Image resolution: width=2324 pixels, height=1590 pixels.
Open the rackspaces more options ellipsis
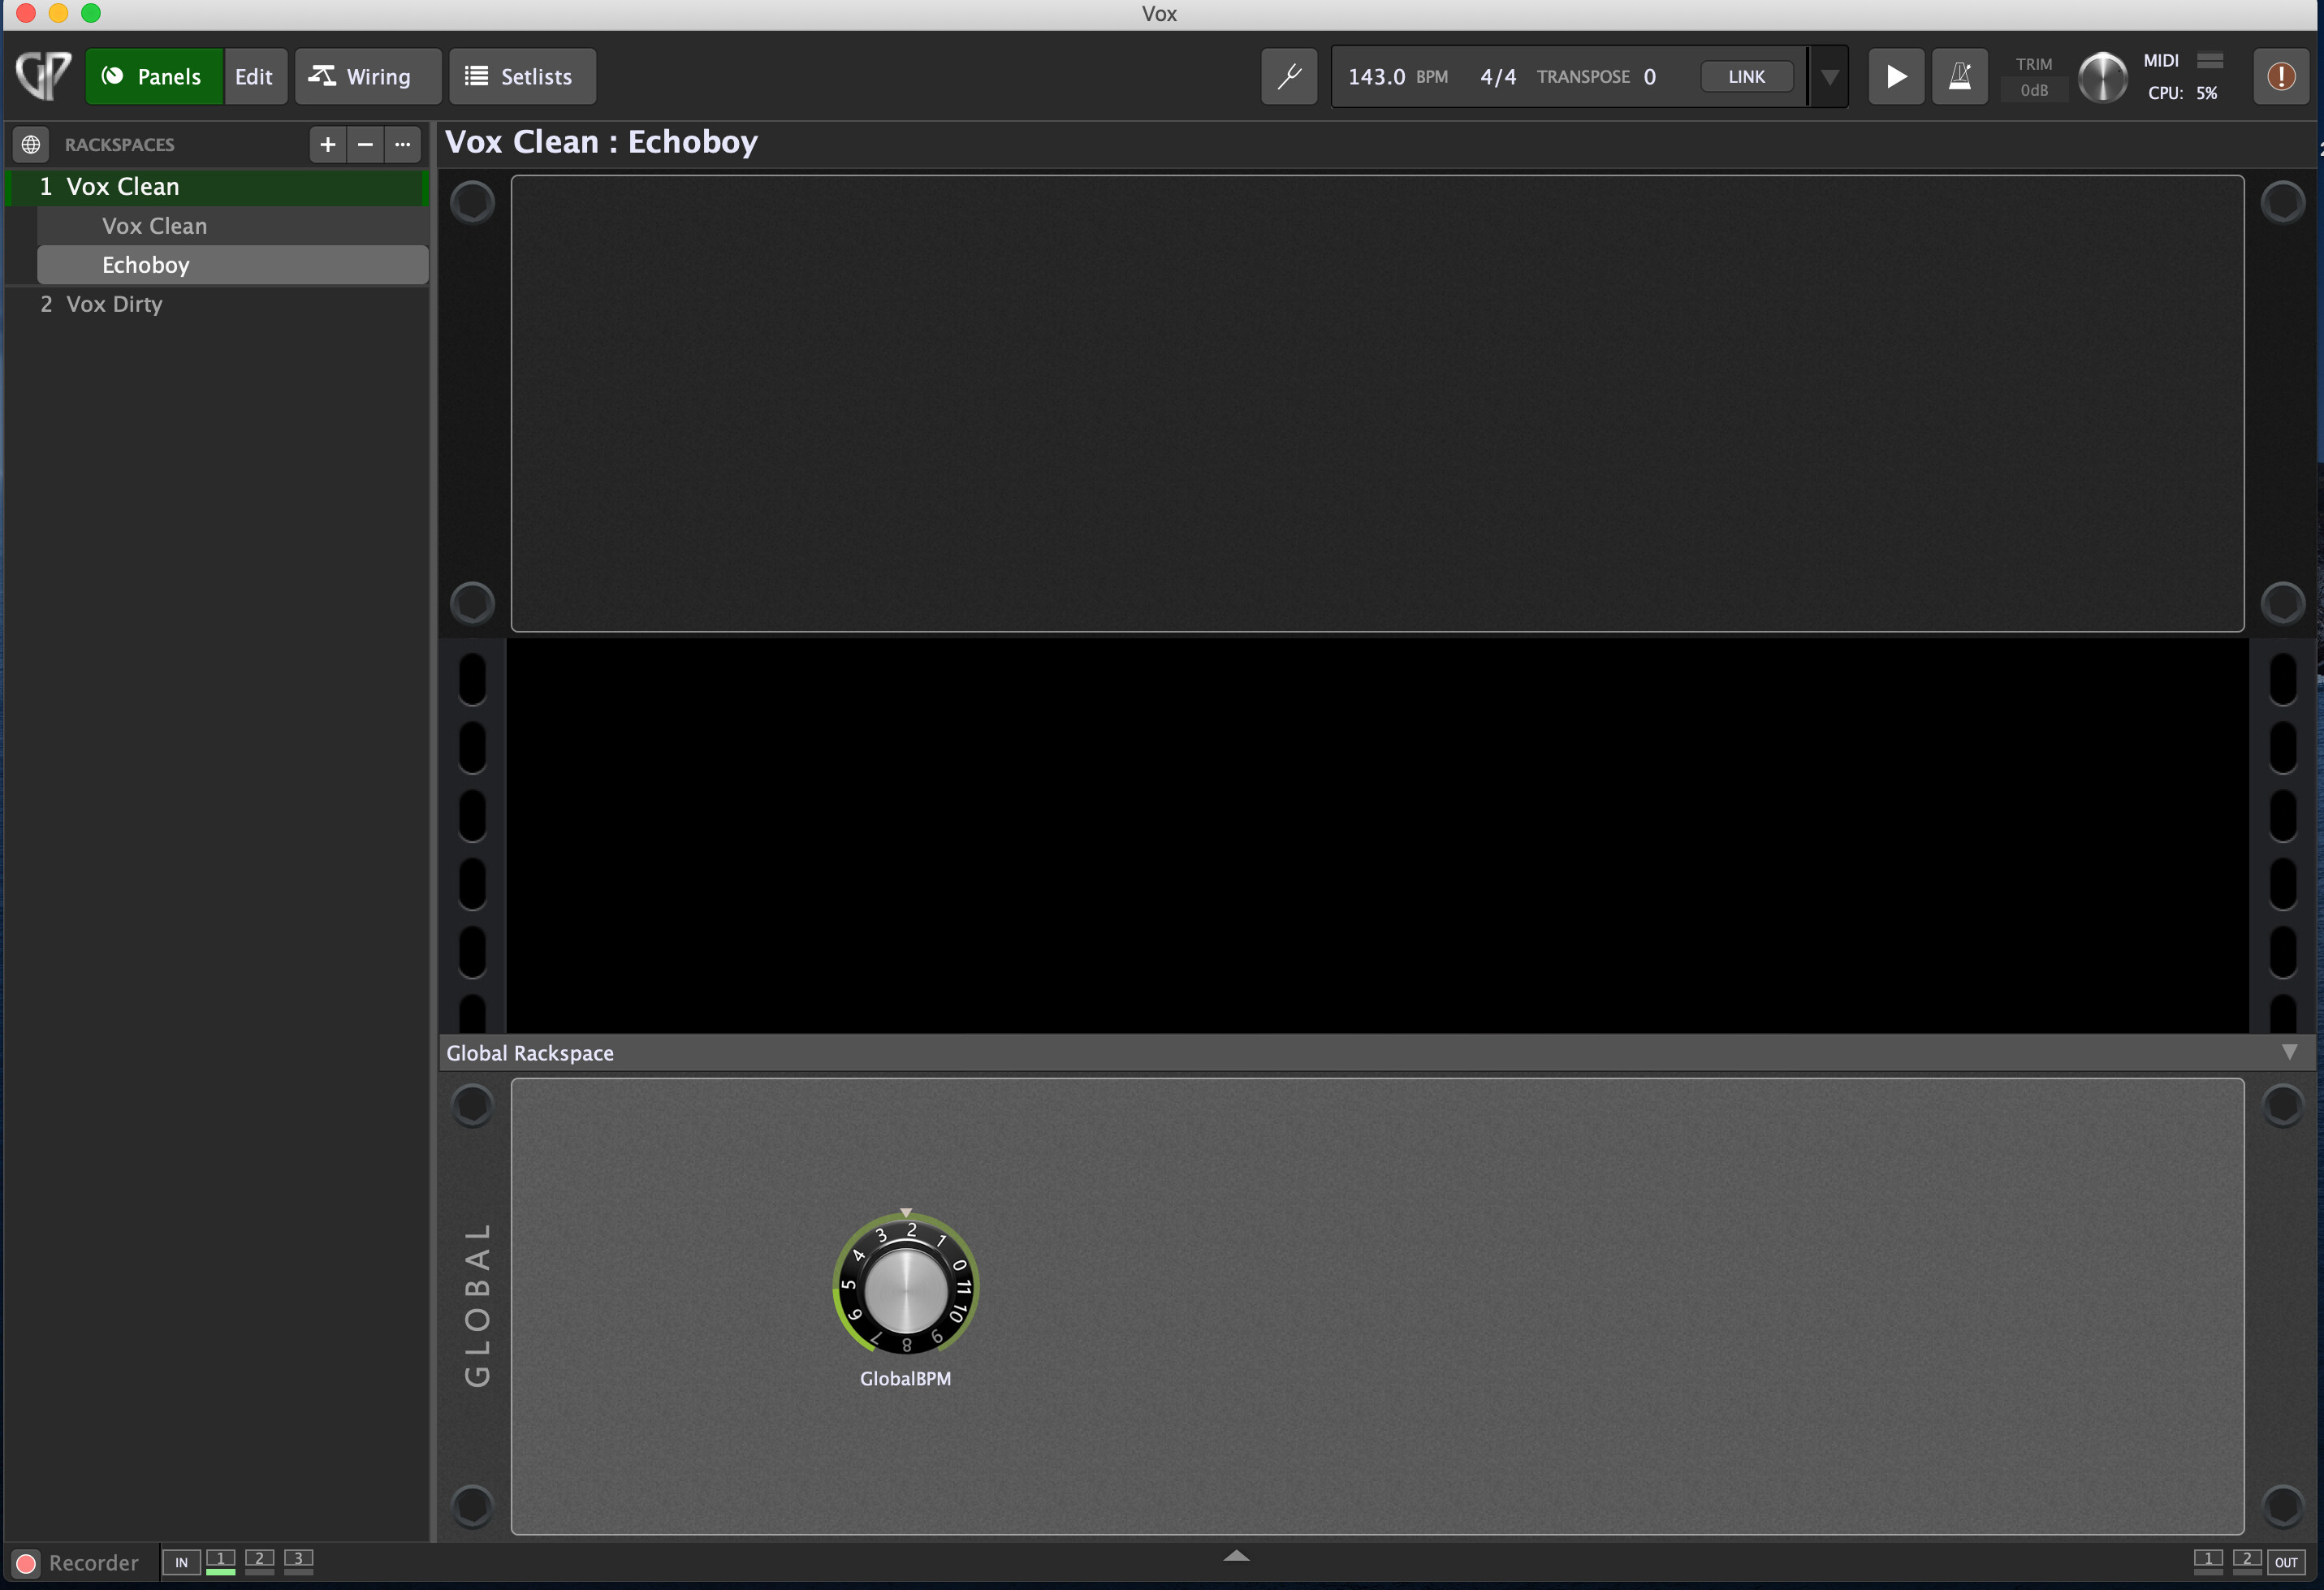tap(403, 144)
